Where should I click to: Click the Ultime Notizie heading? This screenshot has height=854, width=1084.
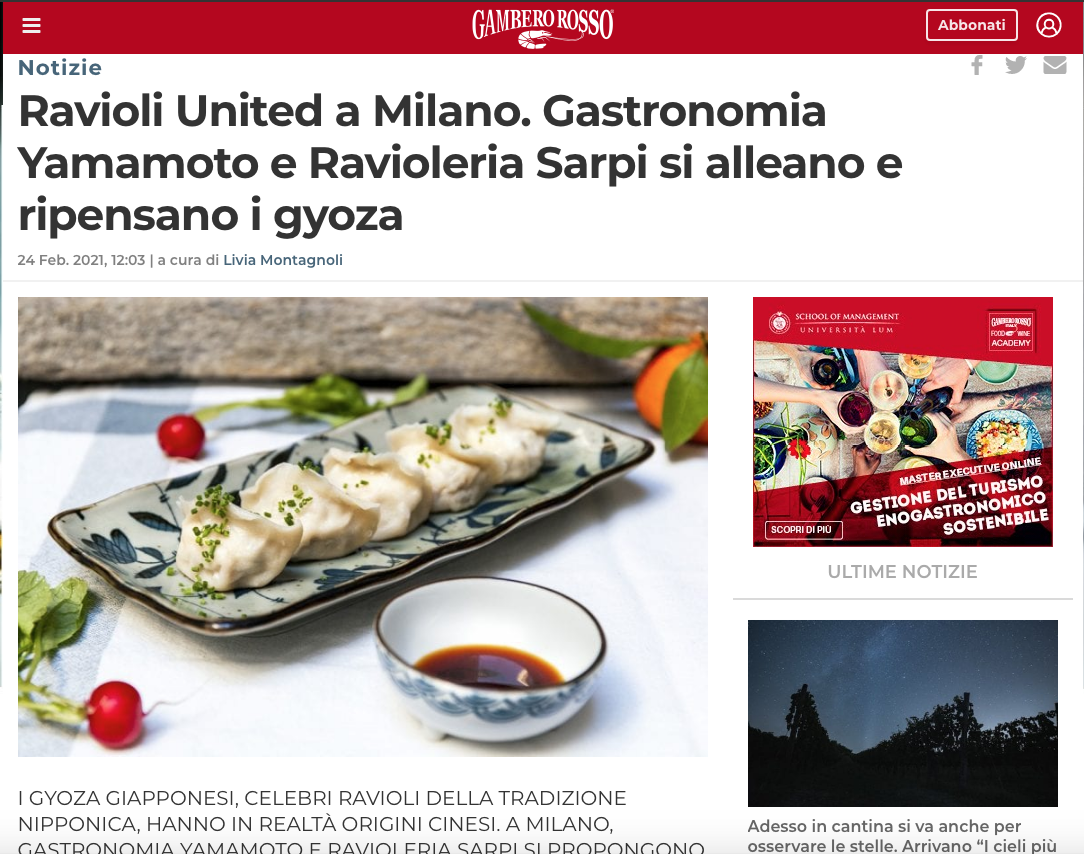pos(902,572)
